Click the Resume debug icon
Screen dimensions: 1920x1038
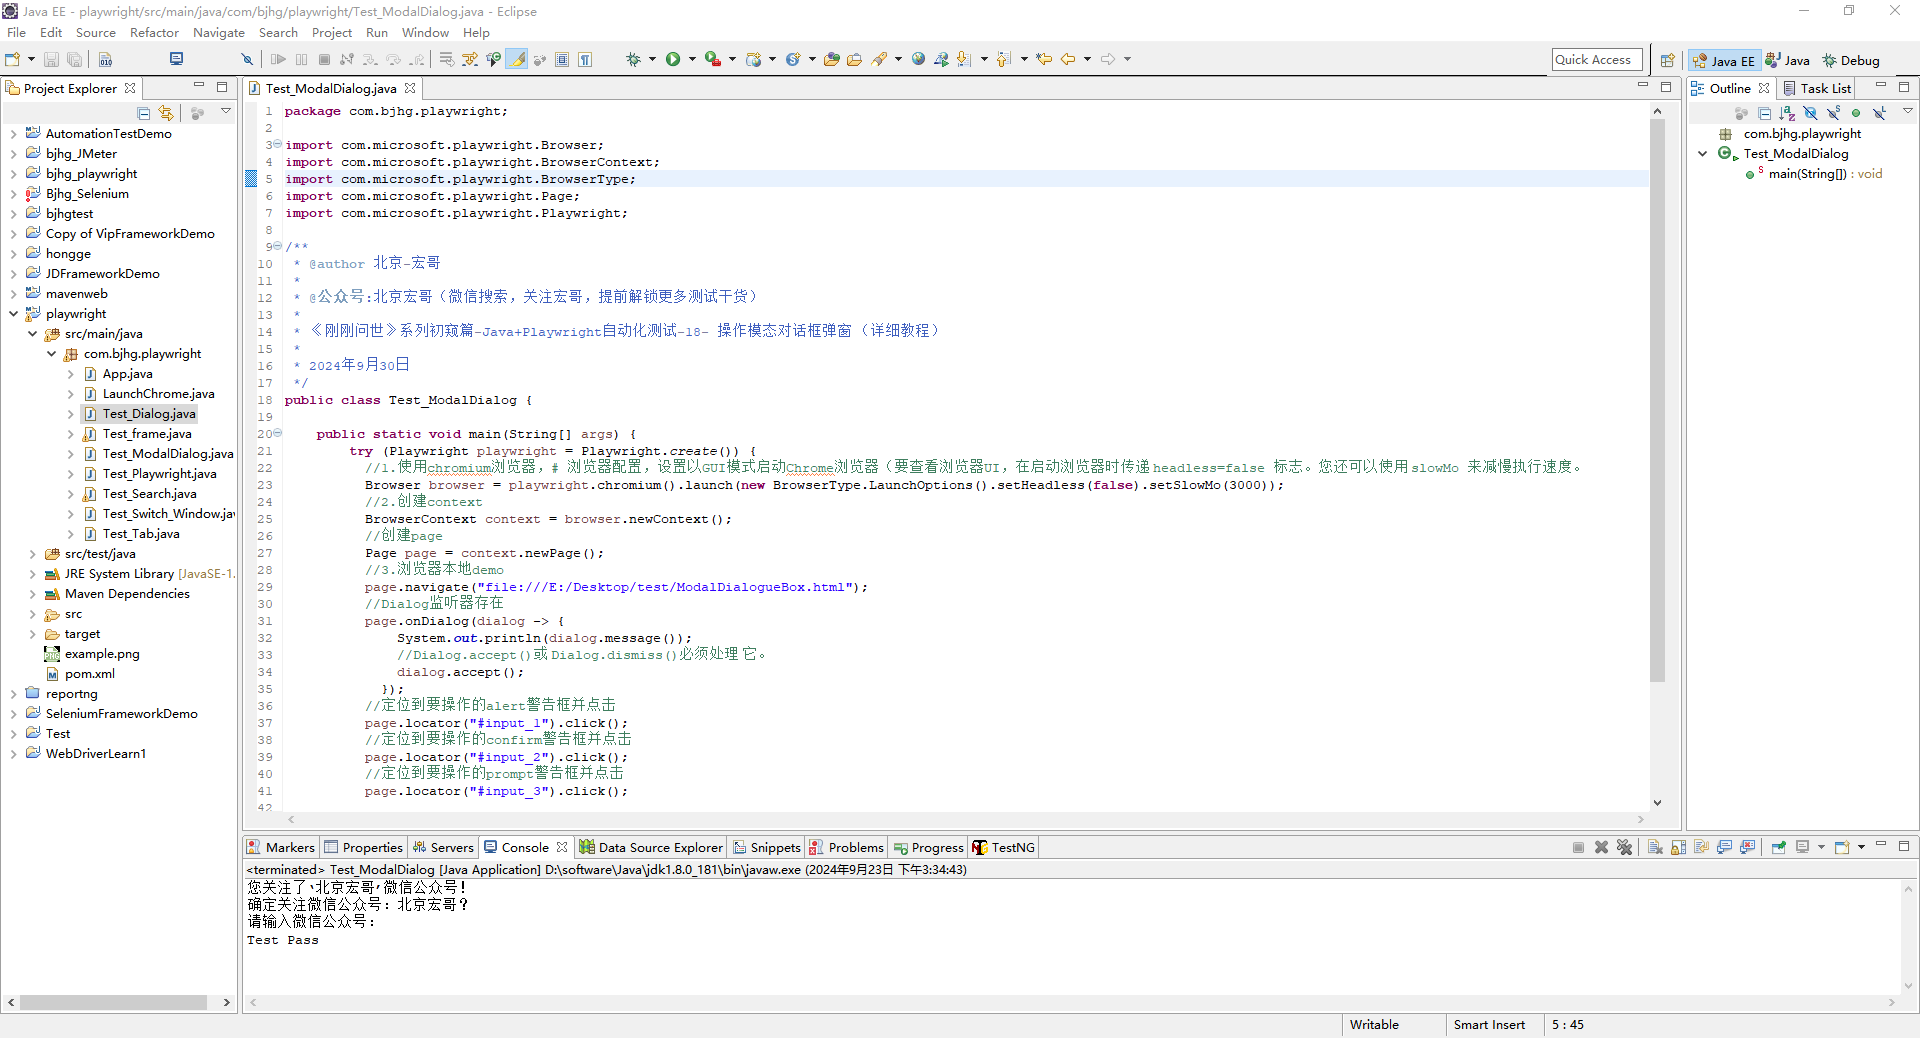click(x=278, y=60)
